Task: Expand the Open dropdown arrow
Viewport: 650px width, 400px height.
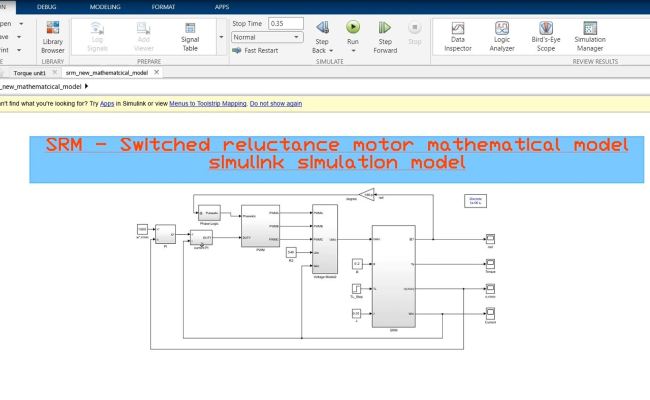Action: 21,24
